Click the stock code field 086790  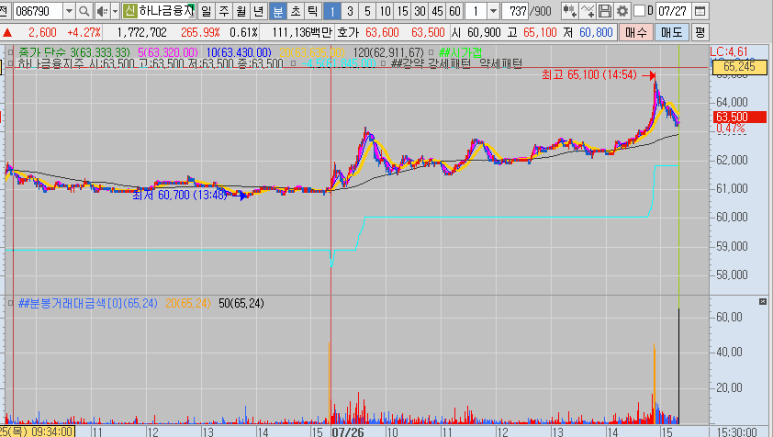pos(38,11)
